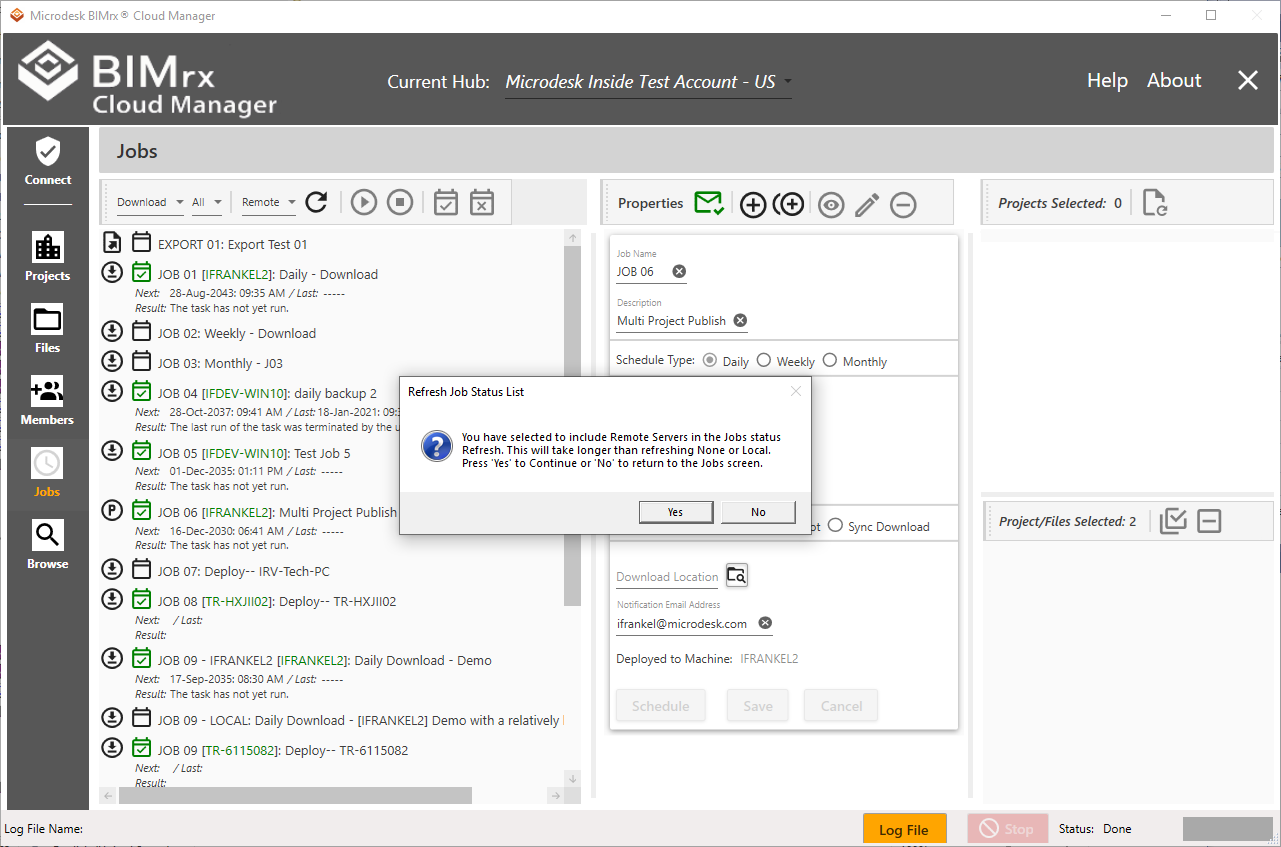Expand the Remote server filter dropdown
Viewport: 1281px width, 847px height.
(x=269, y=202)
